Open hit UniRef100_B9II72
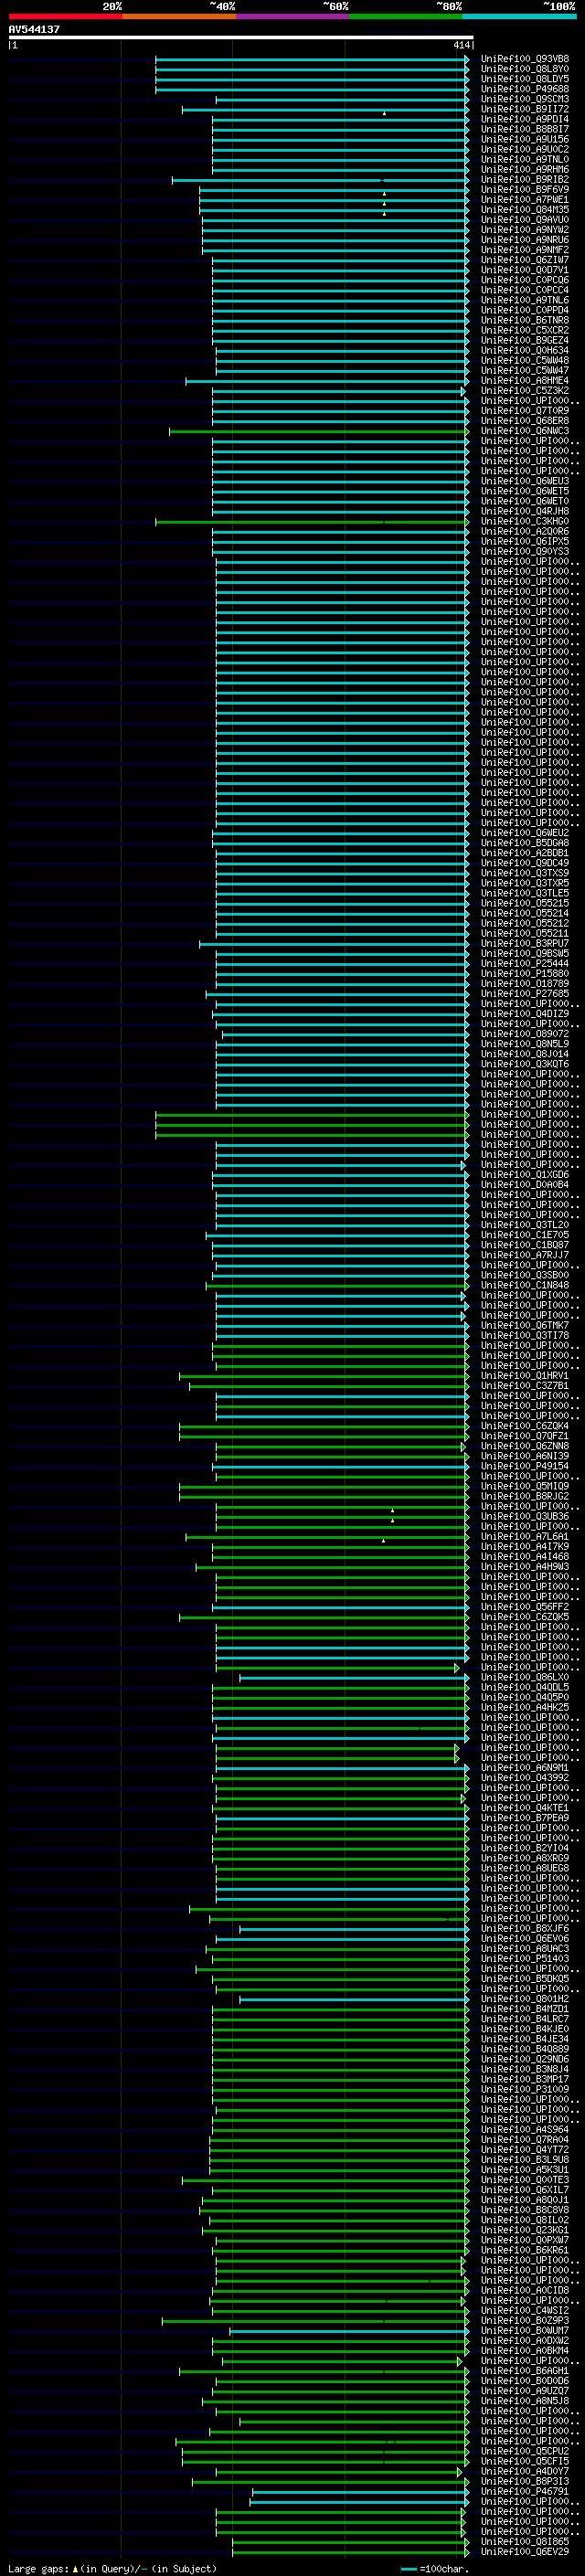The height and width of the screenshot is (2576, 585). 525,109
